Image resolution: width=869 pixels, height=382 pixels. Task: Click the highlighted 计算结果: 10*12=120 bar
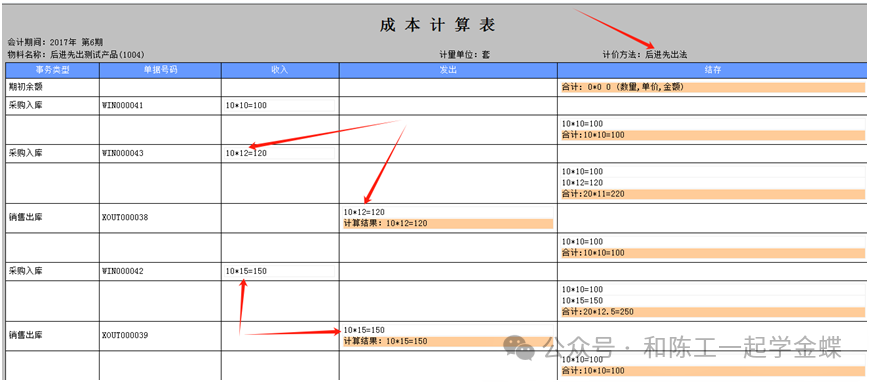click(x=448, y=223)
